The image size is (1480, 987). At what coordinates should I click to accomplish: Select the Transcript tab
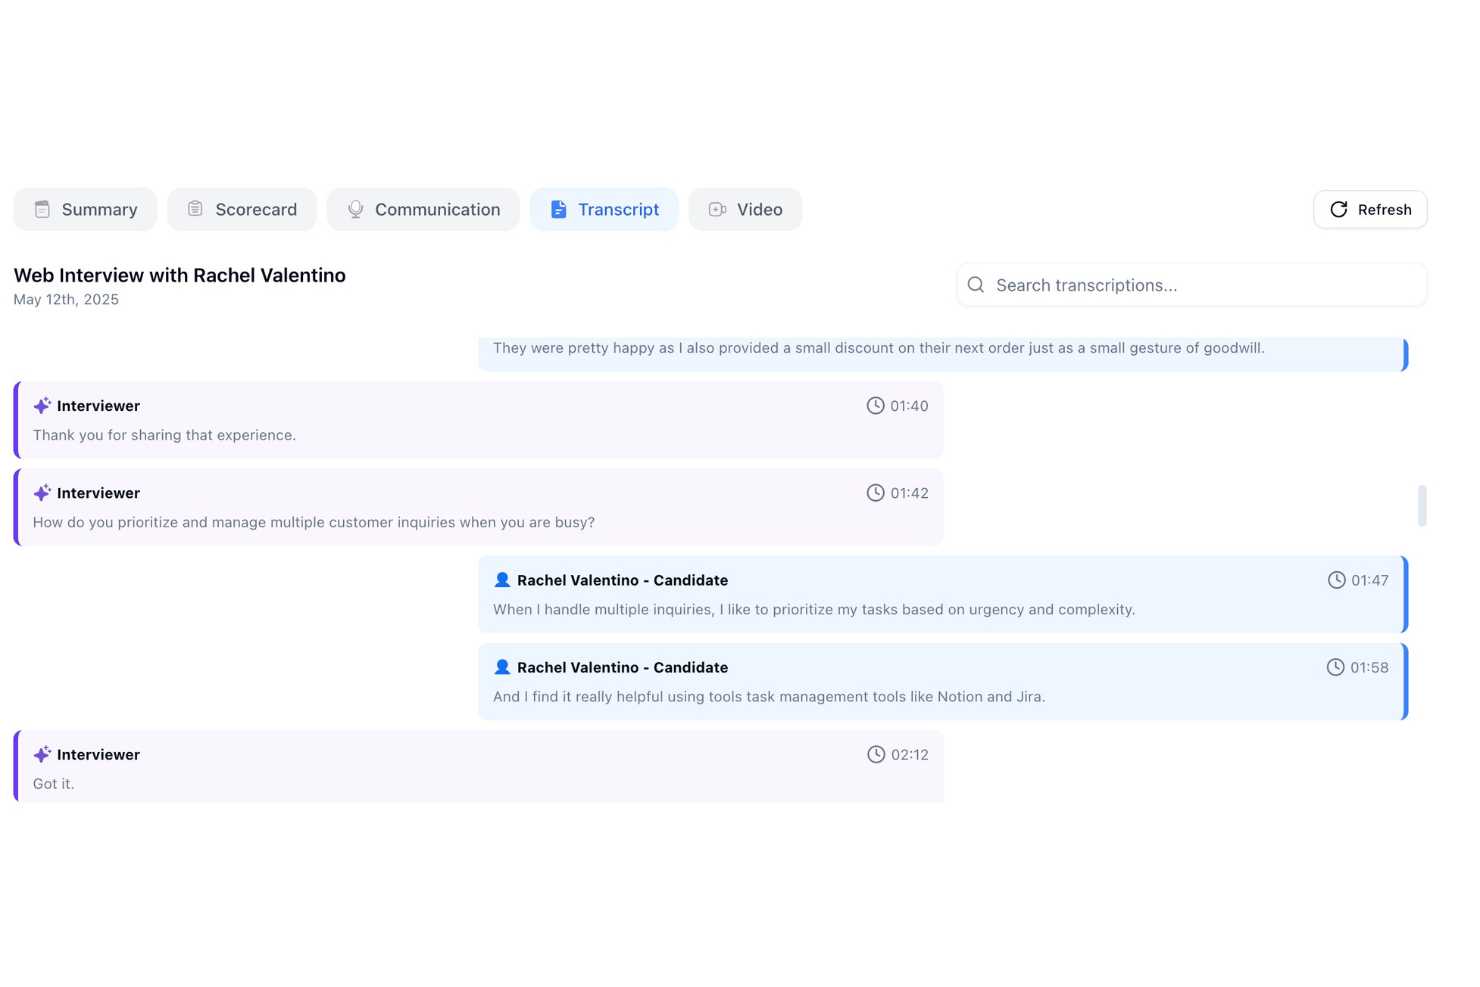[604, 209]
